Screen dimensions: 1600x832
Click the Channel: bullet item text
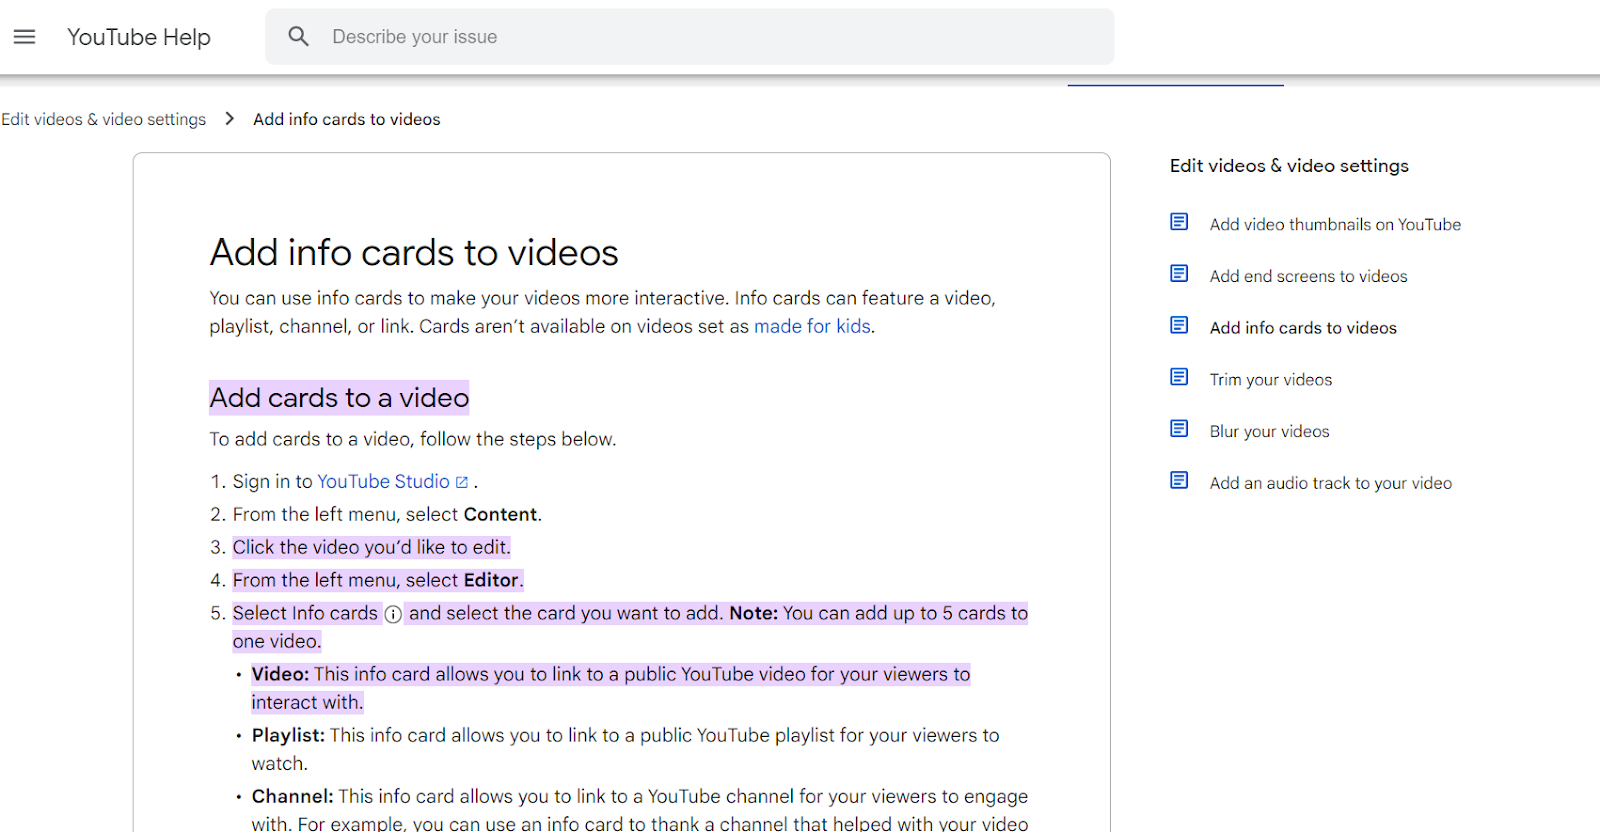(640, 810)
